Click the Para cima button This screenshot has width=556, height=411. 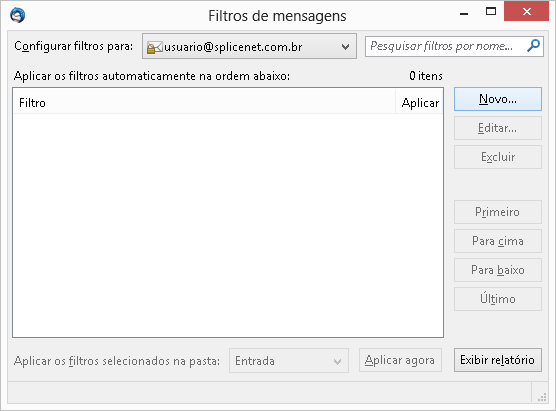click(498, 241)
